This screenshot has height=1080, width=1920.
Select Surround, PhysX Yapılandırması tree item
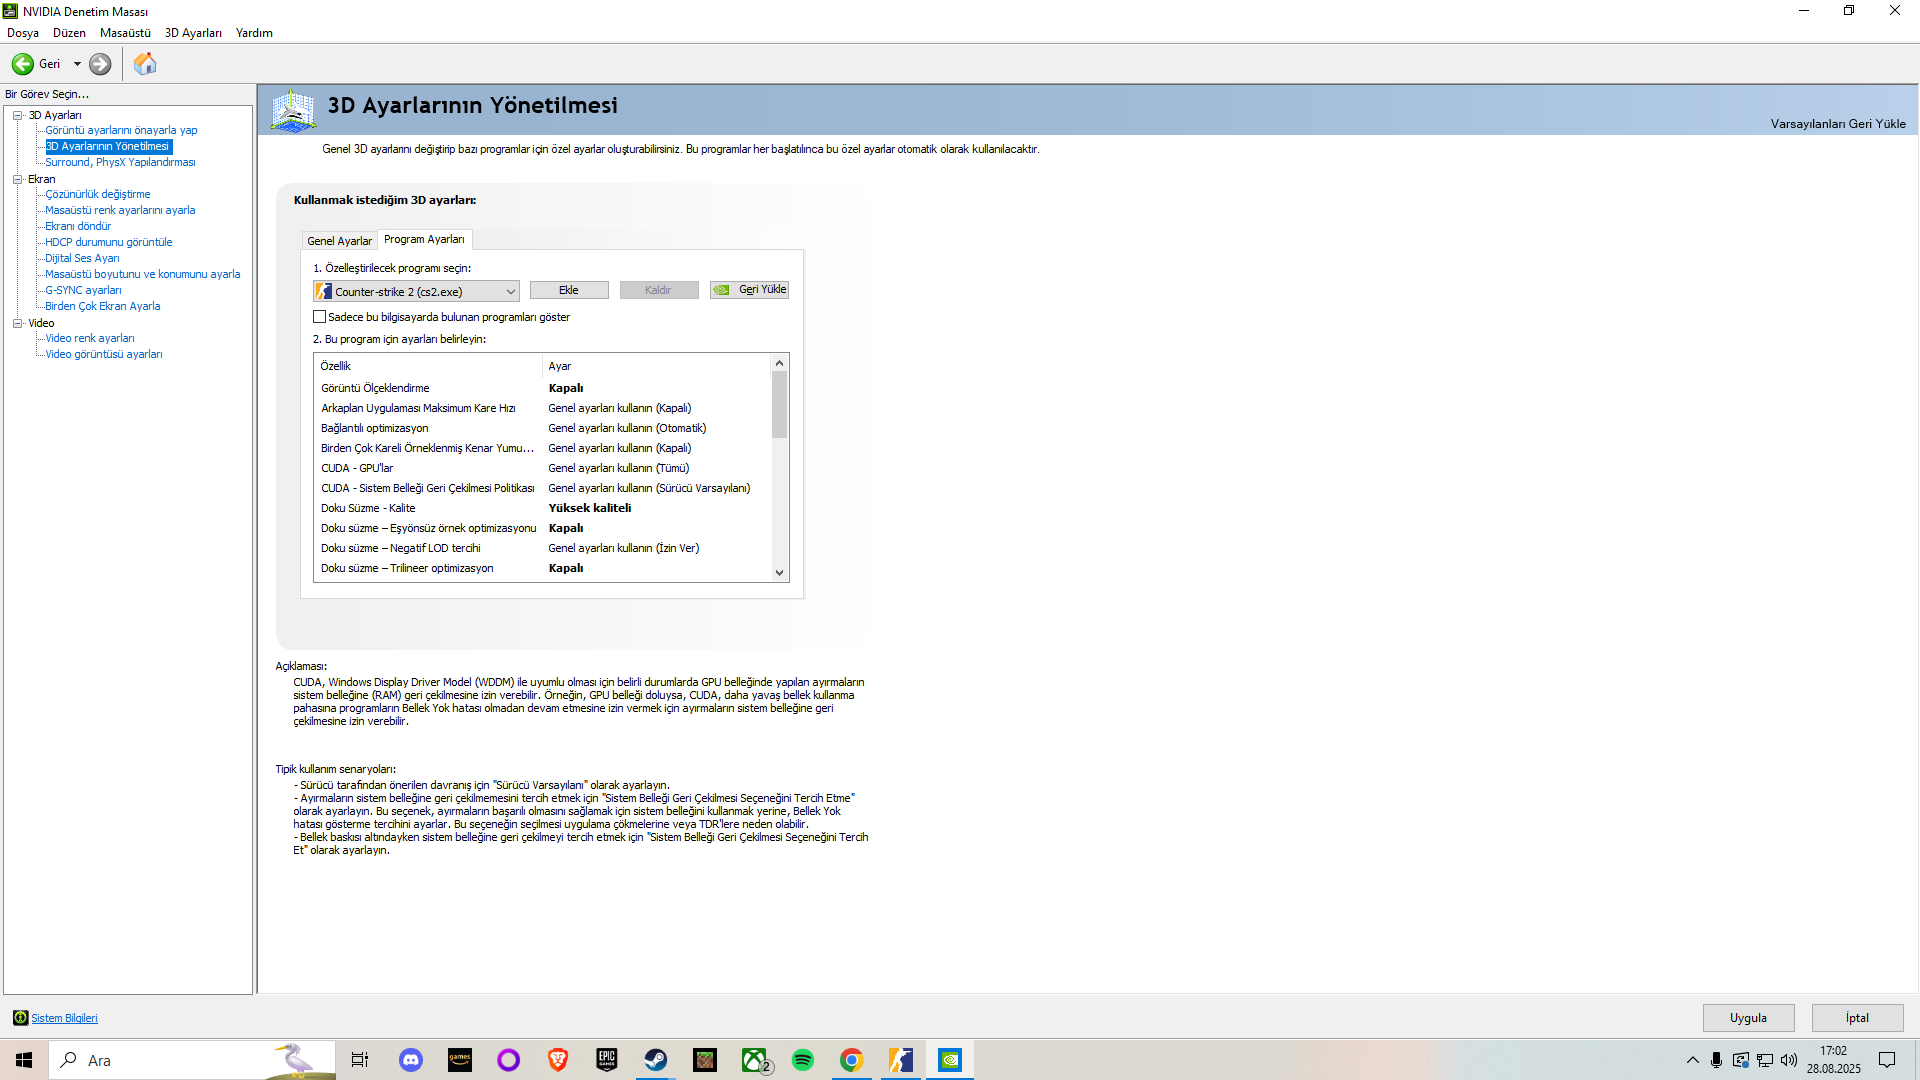pyautogui.click(x=120, y=162)
